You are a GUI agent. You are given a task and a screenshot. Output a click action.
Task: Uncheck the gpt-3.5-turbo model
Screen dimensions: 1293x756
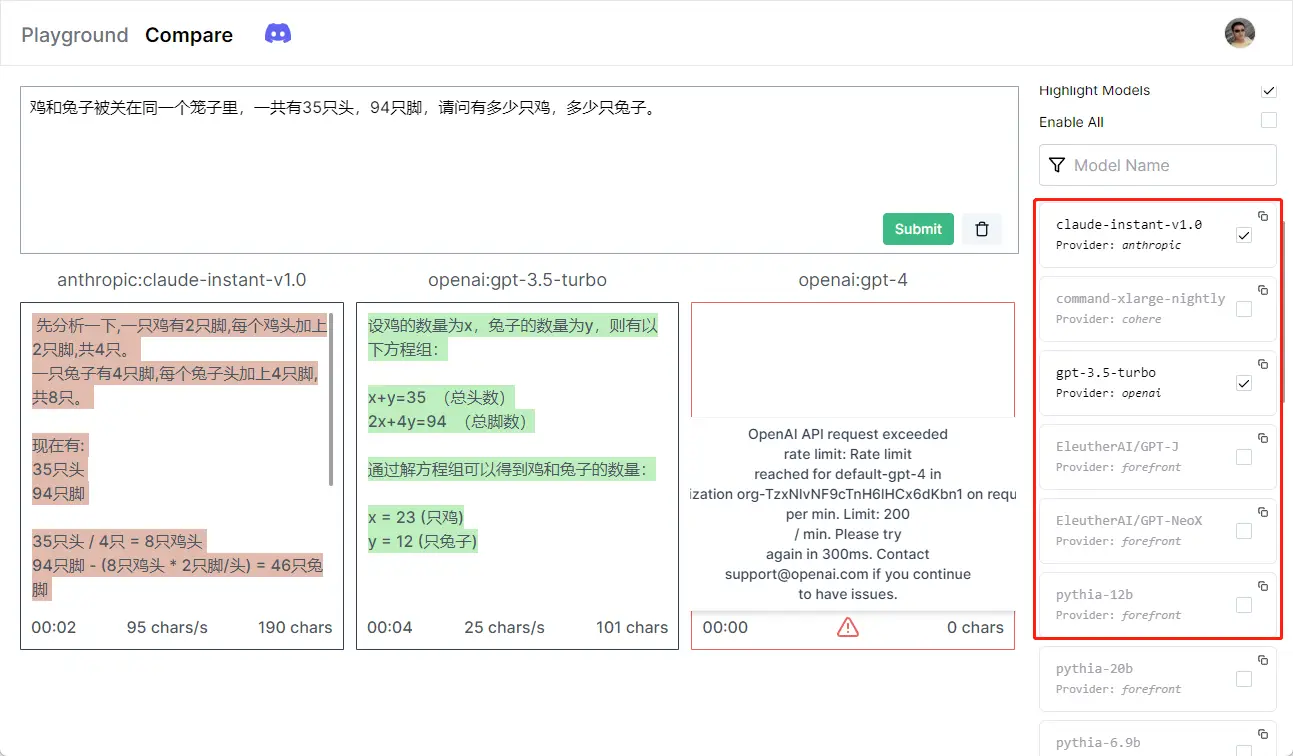pos(1244,383)
